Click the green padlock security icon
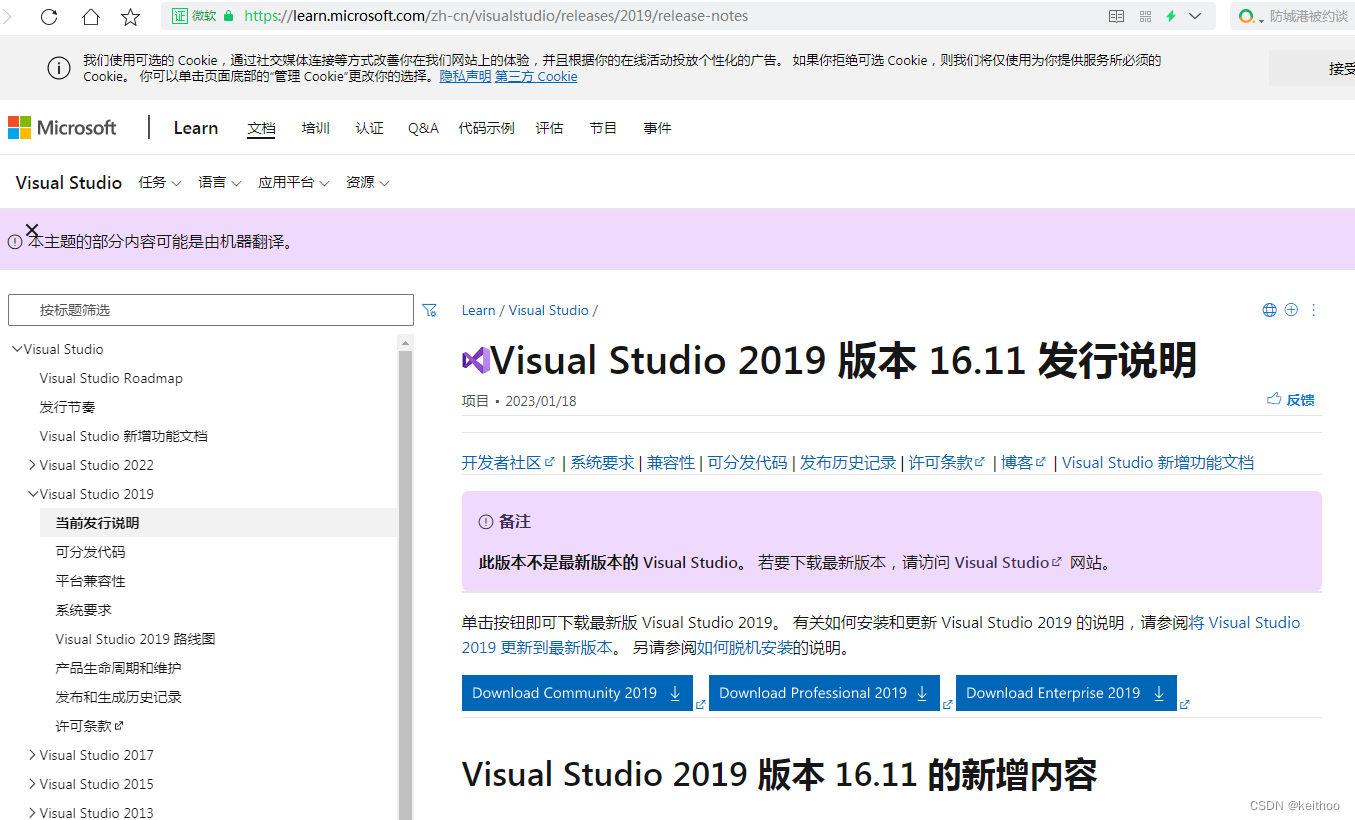The image size is (1355, 820). click(x=229, y=16)
